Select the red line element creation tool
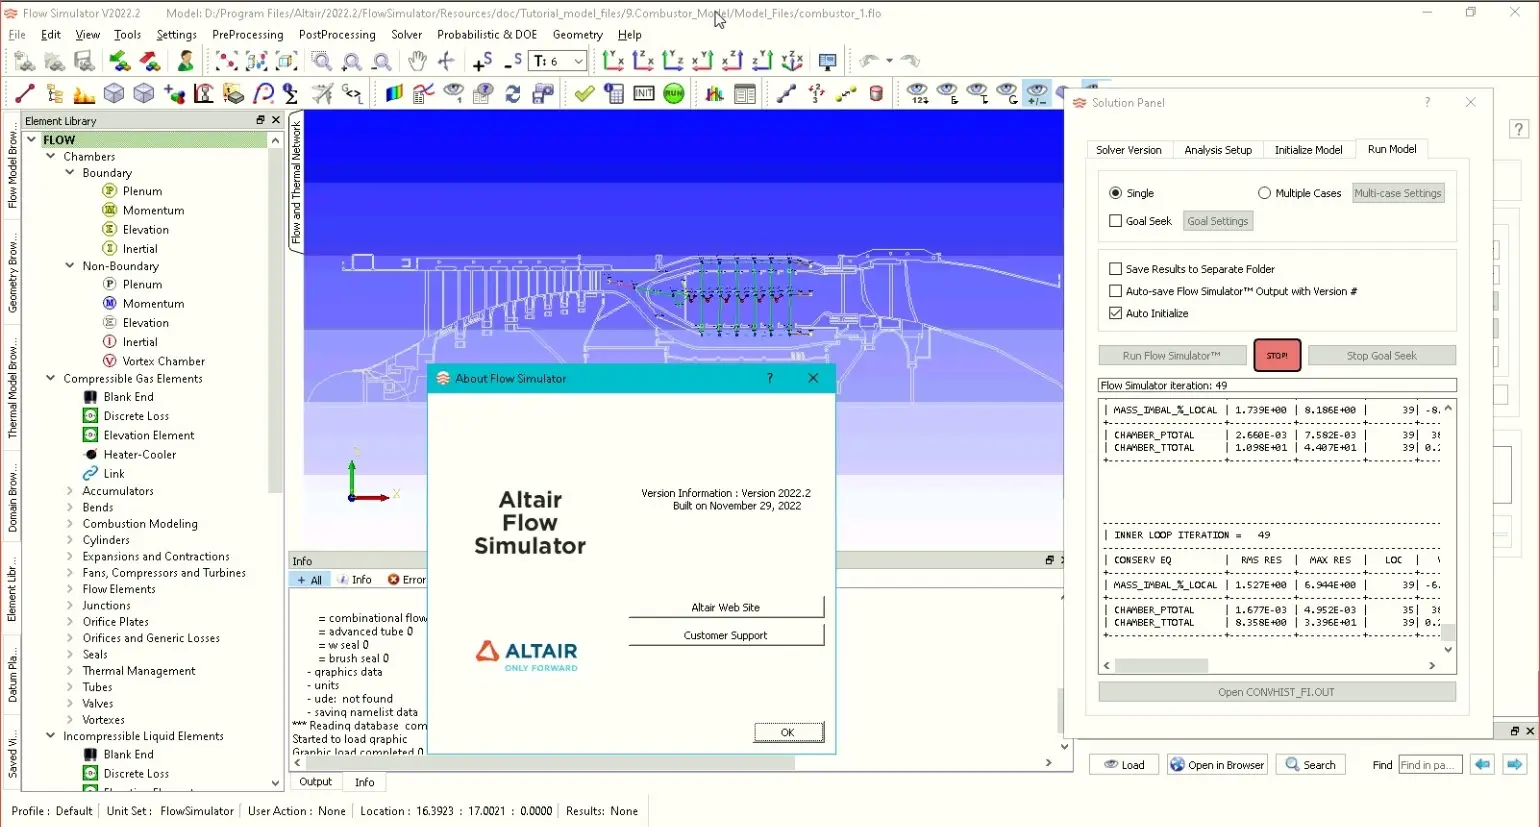This screenshot has height=827, width=1540. [25, 94]
